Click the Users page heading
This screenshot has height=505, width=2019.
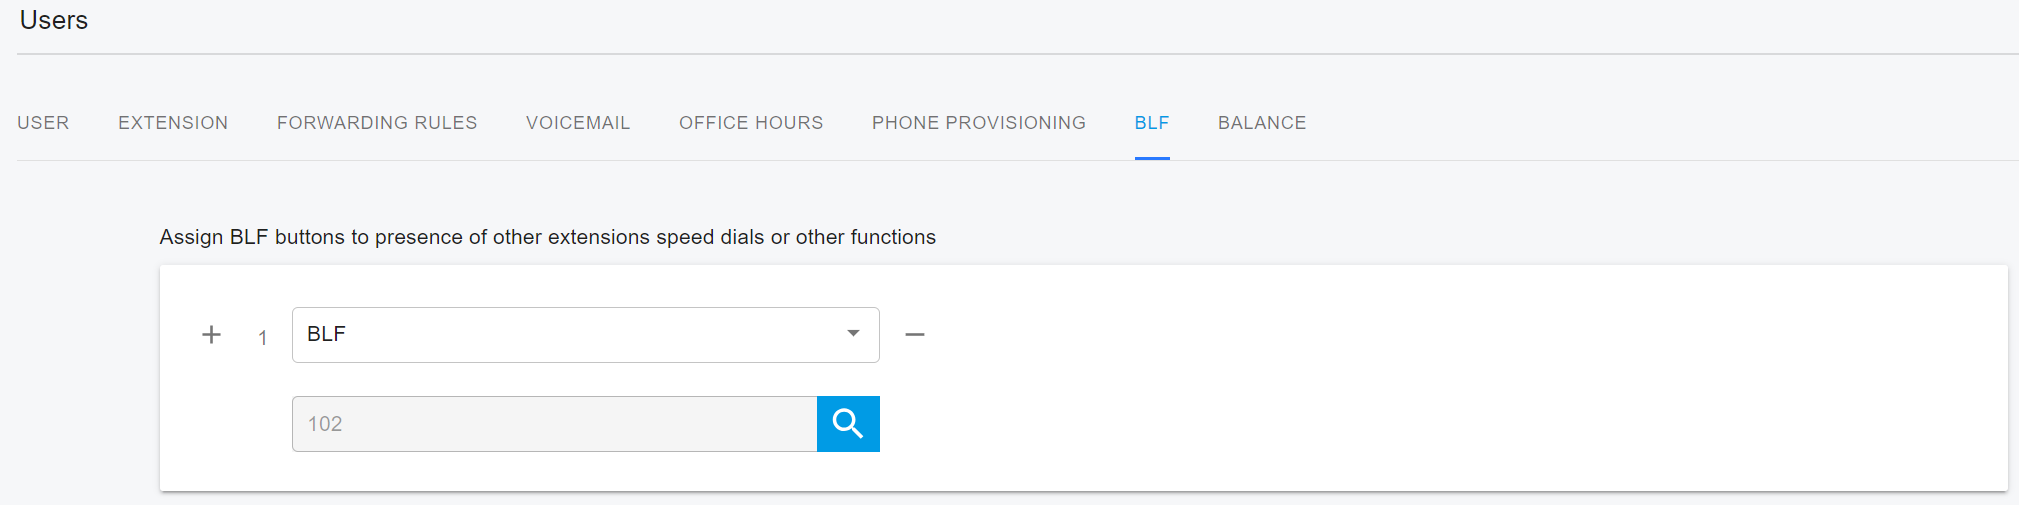pyautogui.click(x=54, y=21)
